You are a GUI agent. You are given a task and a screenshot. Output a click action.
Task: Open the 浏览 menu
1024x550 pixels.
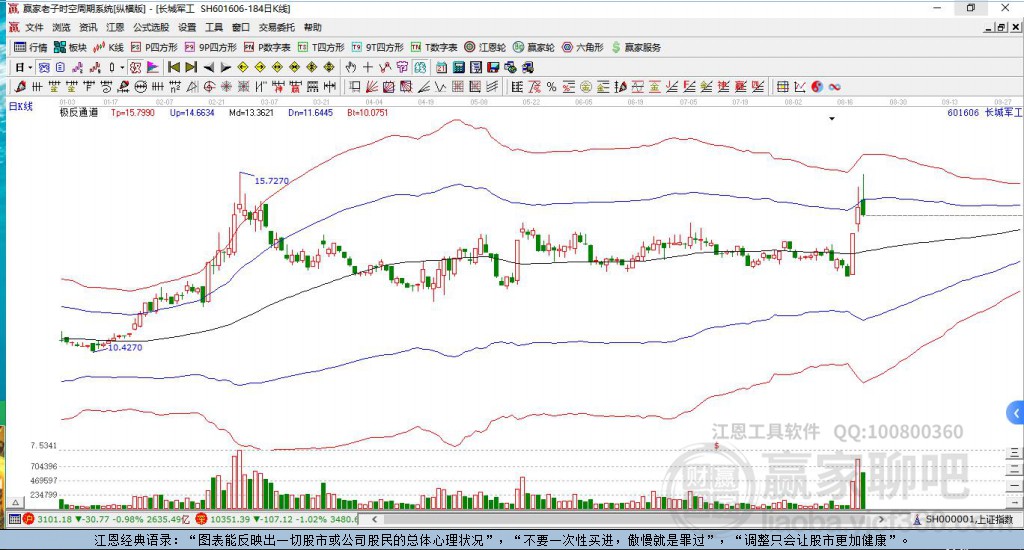tap(61, 27)
